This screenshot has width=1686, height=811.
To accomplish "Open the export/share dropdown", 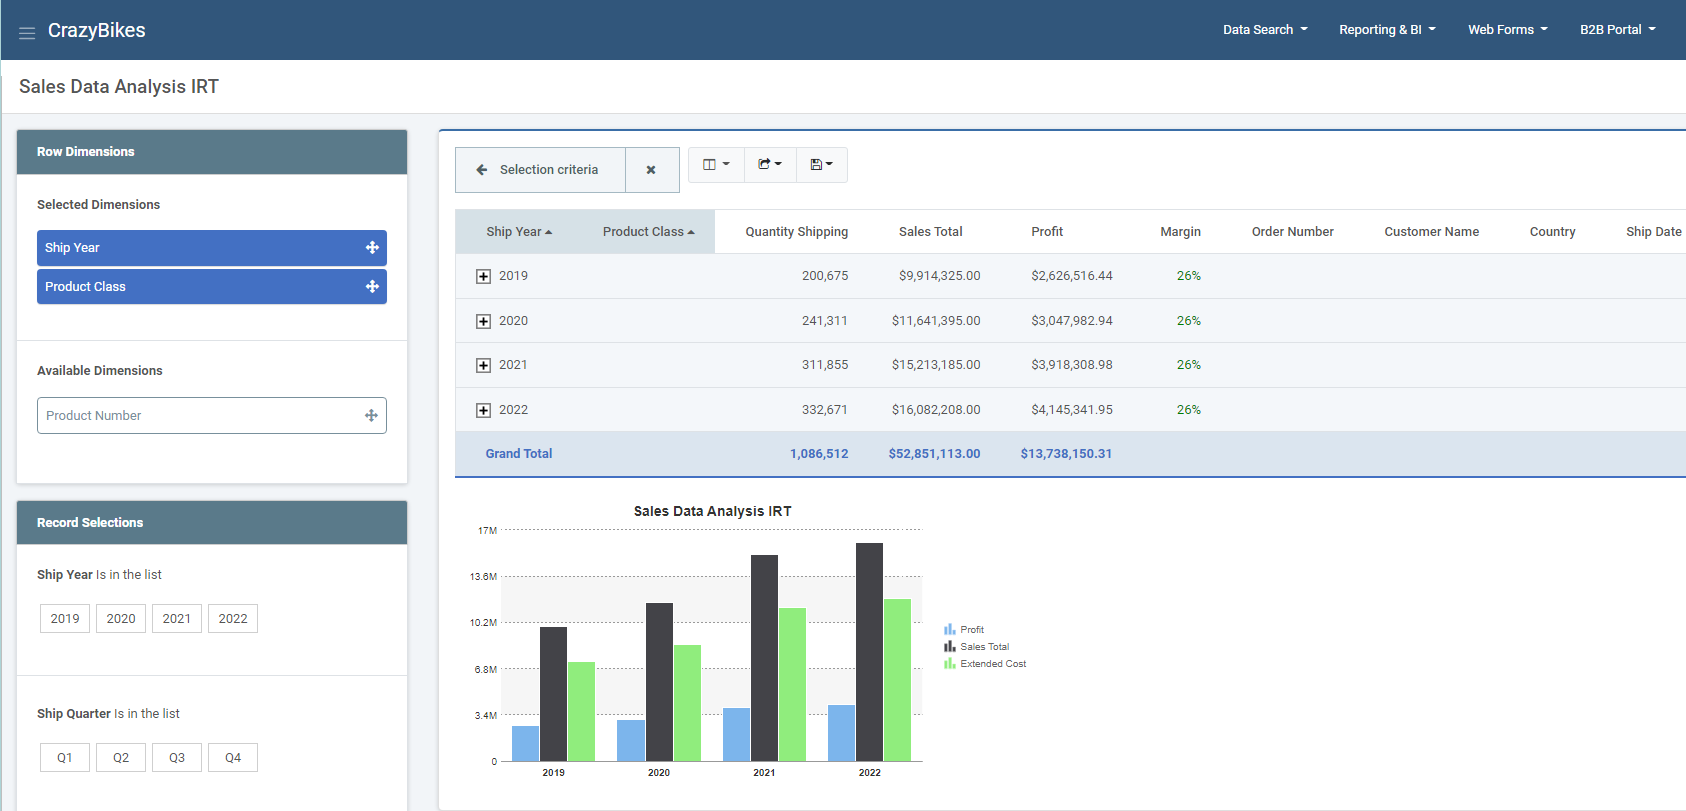I will [770, 165].
